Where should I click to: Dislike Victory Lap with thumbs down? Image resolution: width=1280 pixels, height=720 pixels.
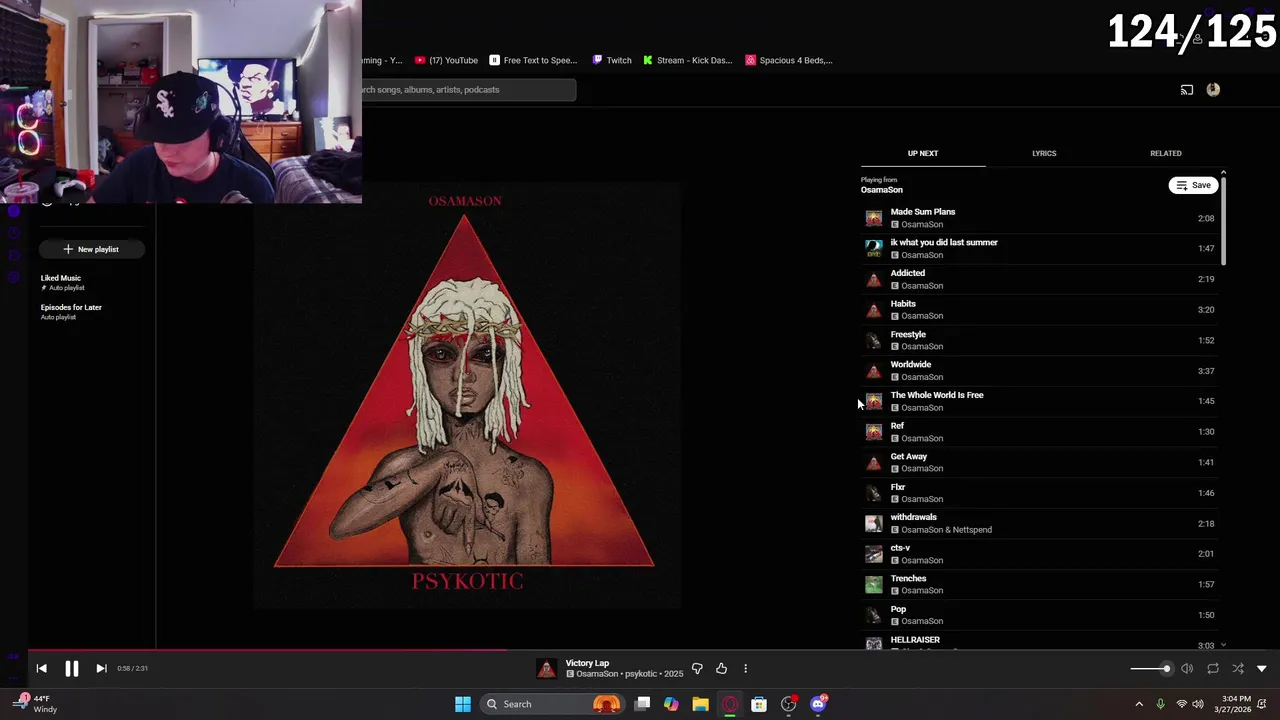tap(697, 668)
